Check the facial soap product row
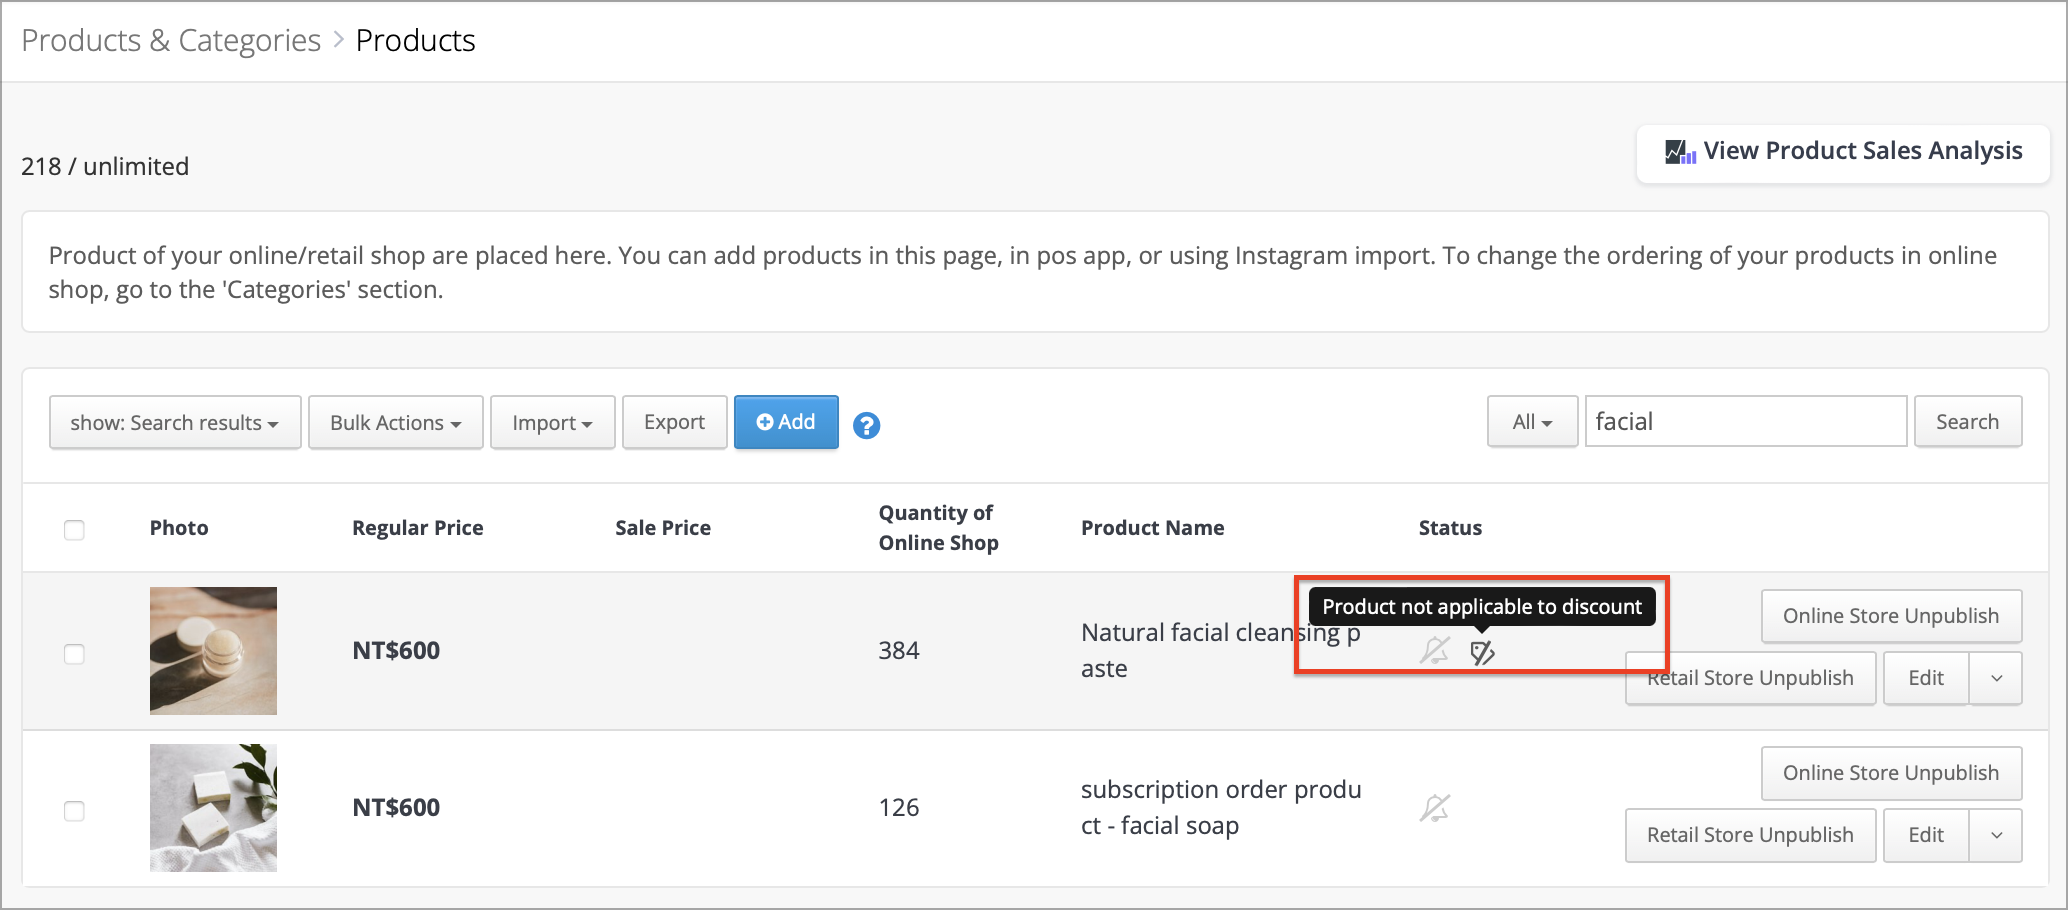The image size is (2068, 910). point(74,811)
